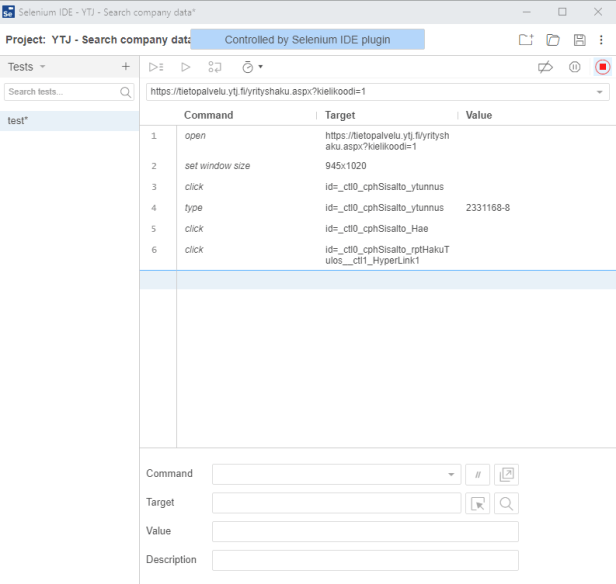The width and height of the screenshot is (616, 584).
Task: Click the Step over command icon
Action: point(215,67)
